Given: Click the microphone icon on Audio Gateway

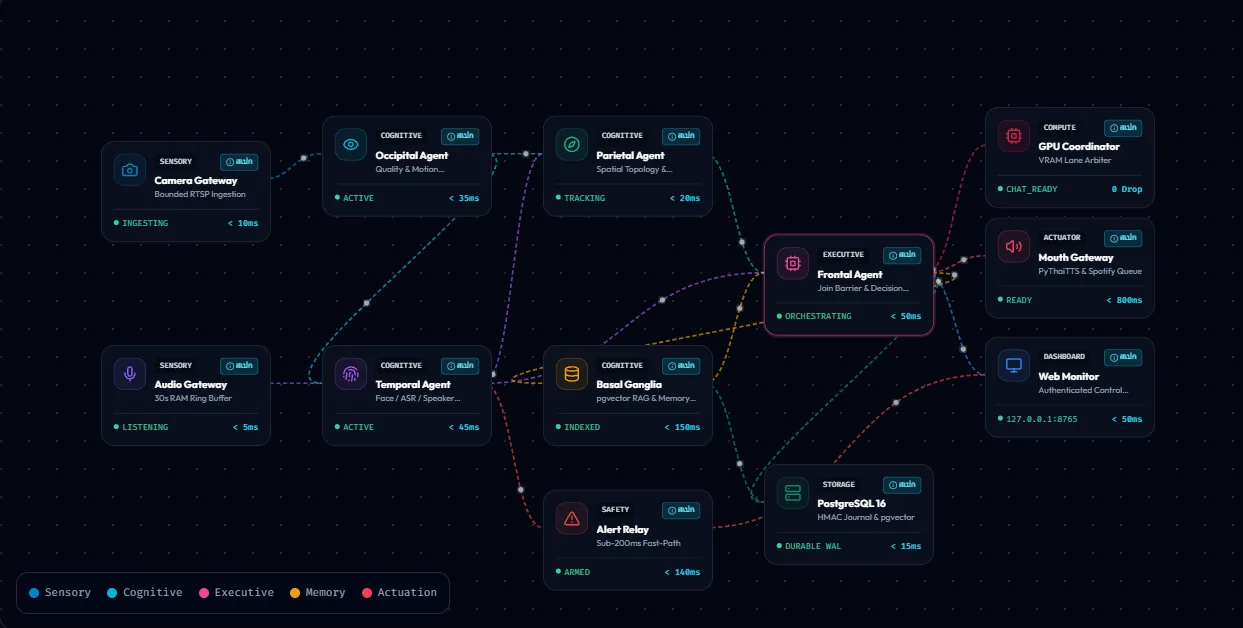Looking at the screenshot, I should coord(130,374).
